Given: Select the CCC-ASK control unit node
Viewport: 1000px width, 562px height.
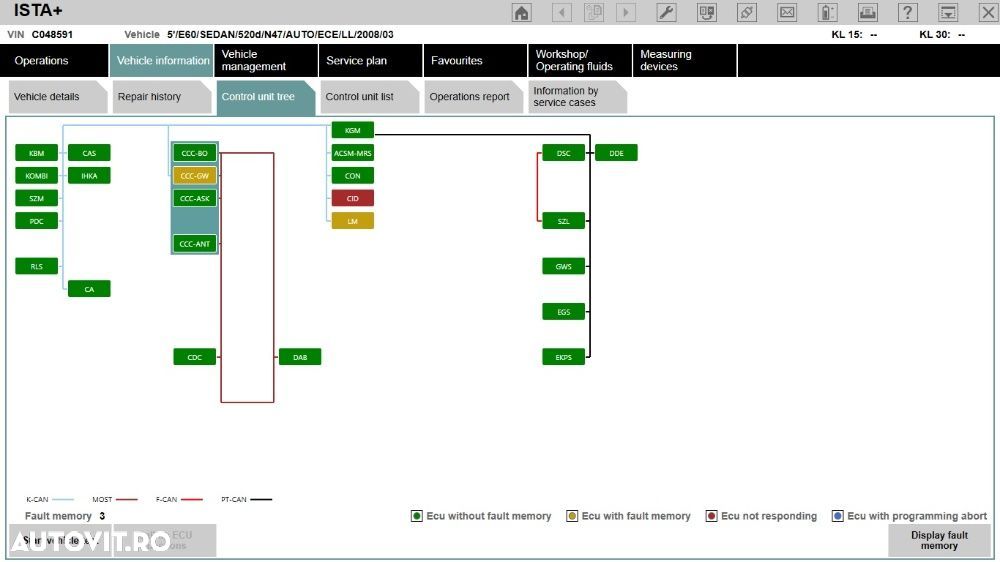Looking at the screenshot, I should (x=195, y=198).
